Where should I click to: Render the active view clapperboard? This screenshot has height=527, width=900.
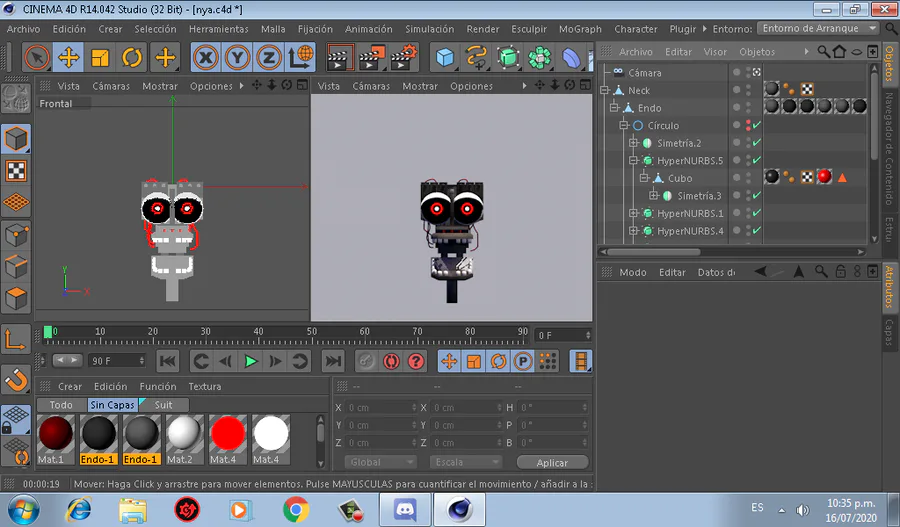[340, 57]
